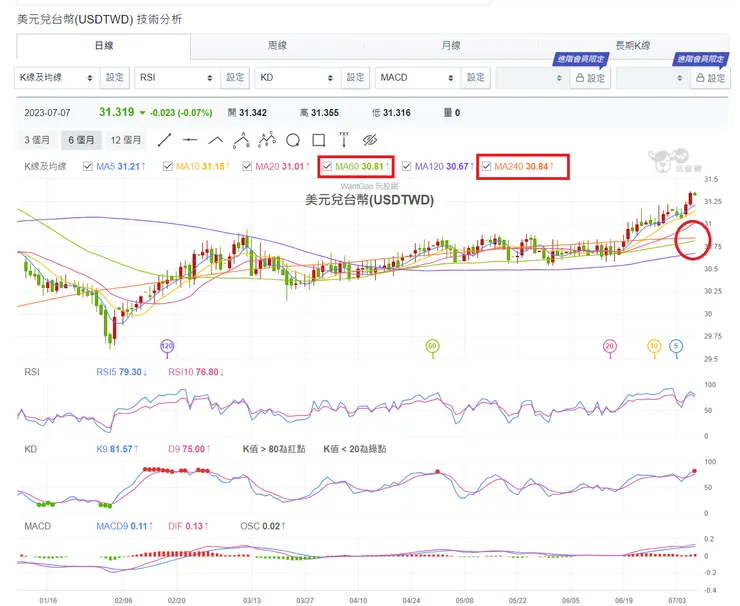
Task: Toggle the MA120 checkbox
Action: click(406, 166)
